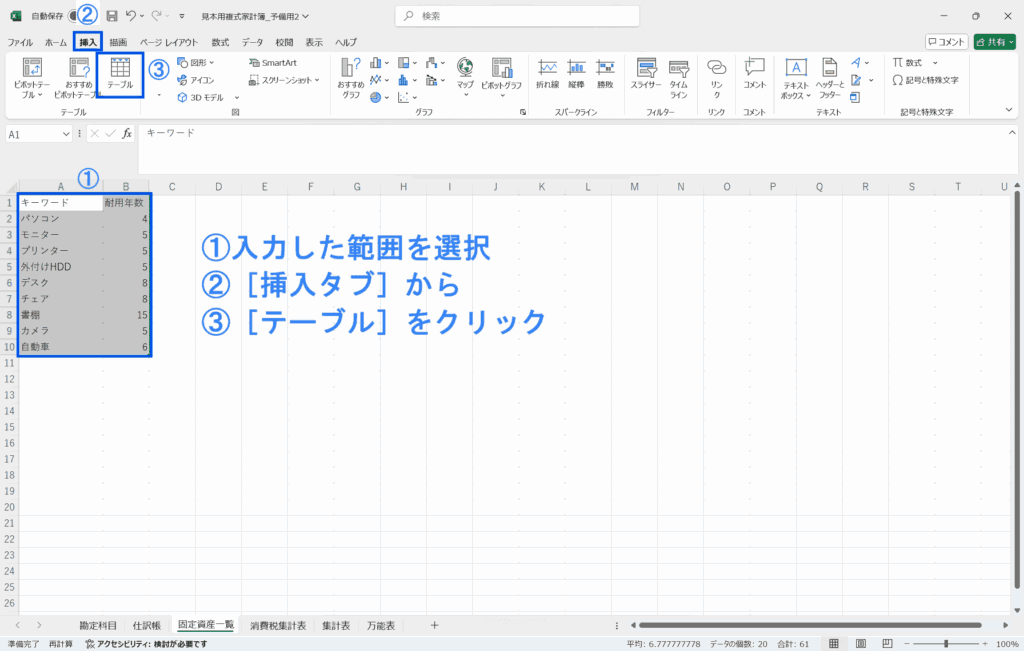This screenshot has width=1024, height=651.
Task: Switch to the ホーム (Home) tab
Action: pyautogui.click(x=56, y=42)
